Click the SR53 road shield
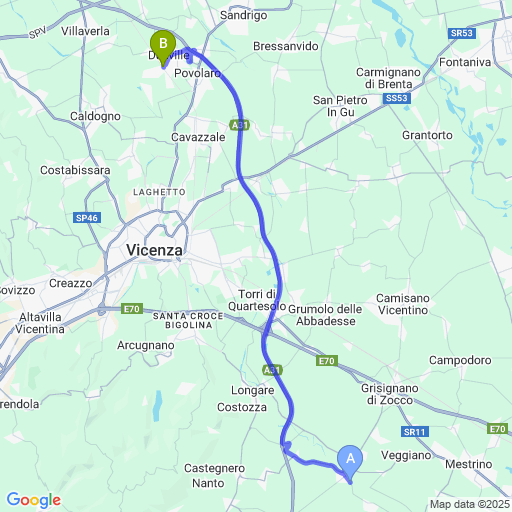Screen dimensions: 512x512 pyautogui.click(x=462, y=33)
